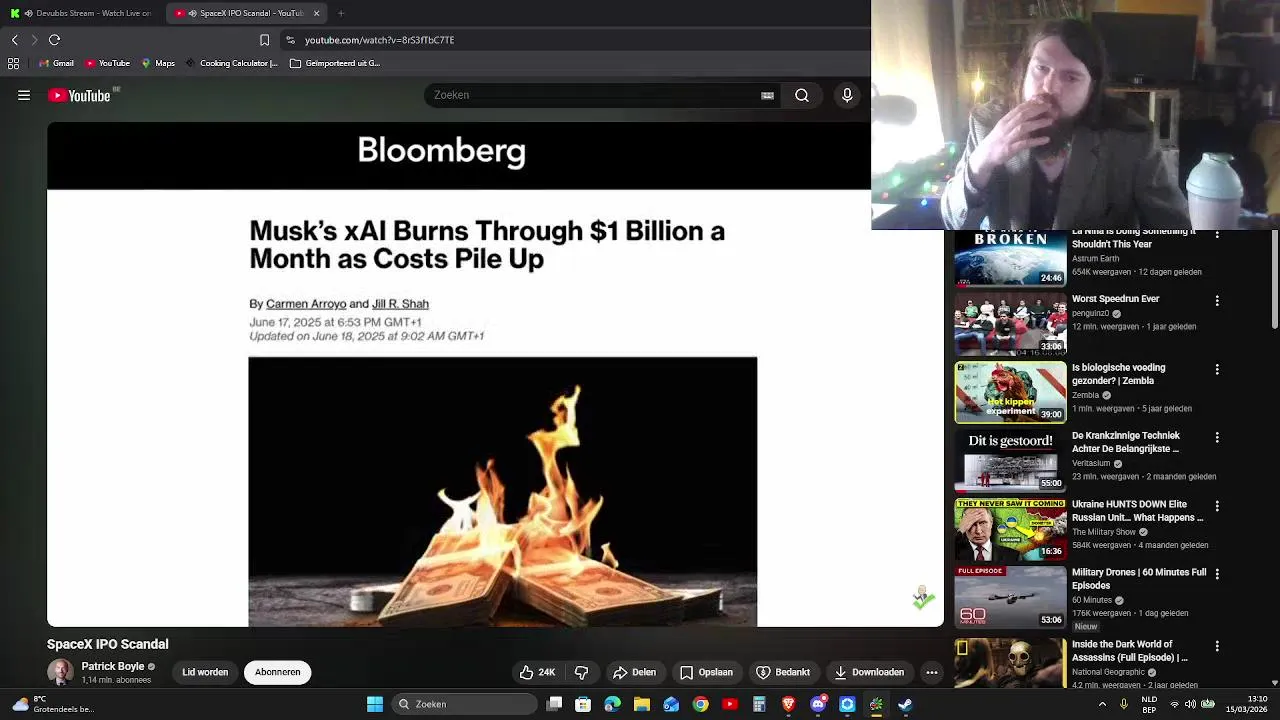Close the SpaceX IPO Scandal tab
This screenshot has width=1280, height=720.
tap(316, 13)
